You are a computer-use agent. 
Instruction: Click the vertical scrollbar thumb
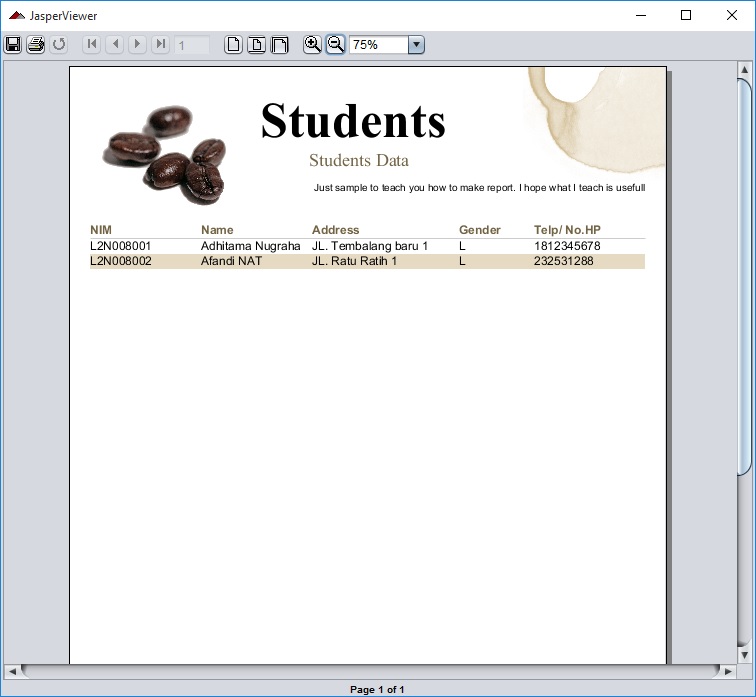[744, 277]
